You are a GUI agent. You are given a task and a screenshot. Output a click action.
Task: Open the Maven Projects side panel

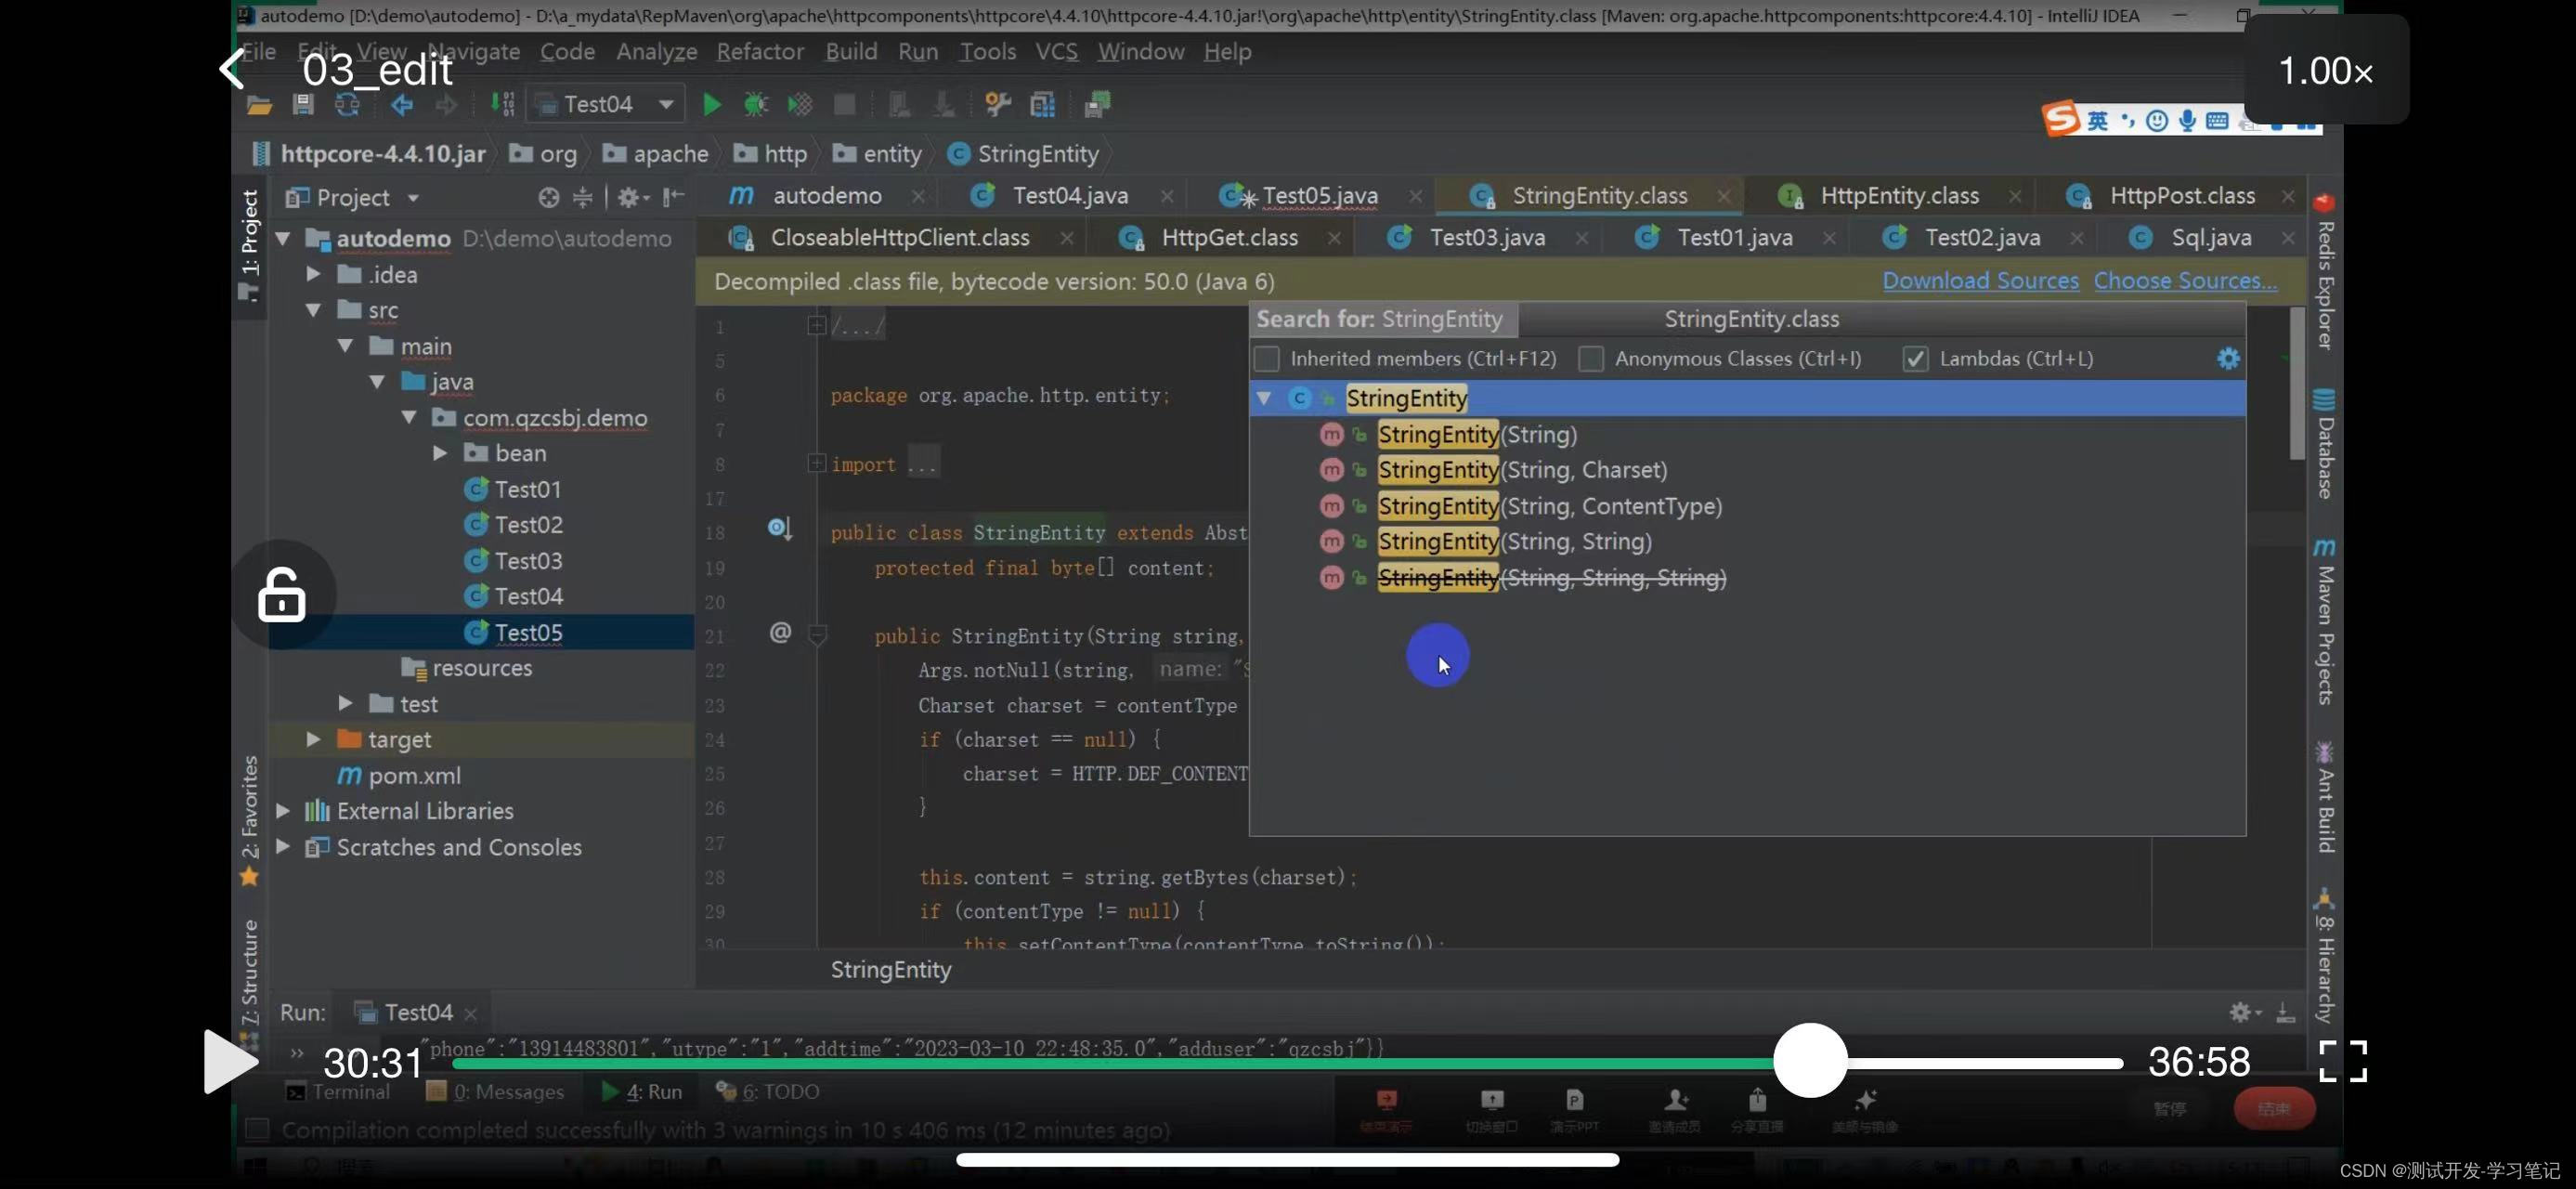tap(2325, 622)
